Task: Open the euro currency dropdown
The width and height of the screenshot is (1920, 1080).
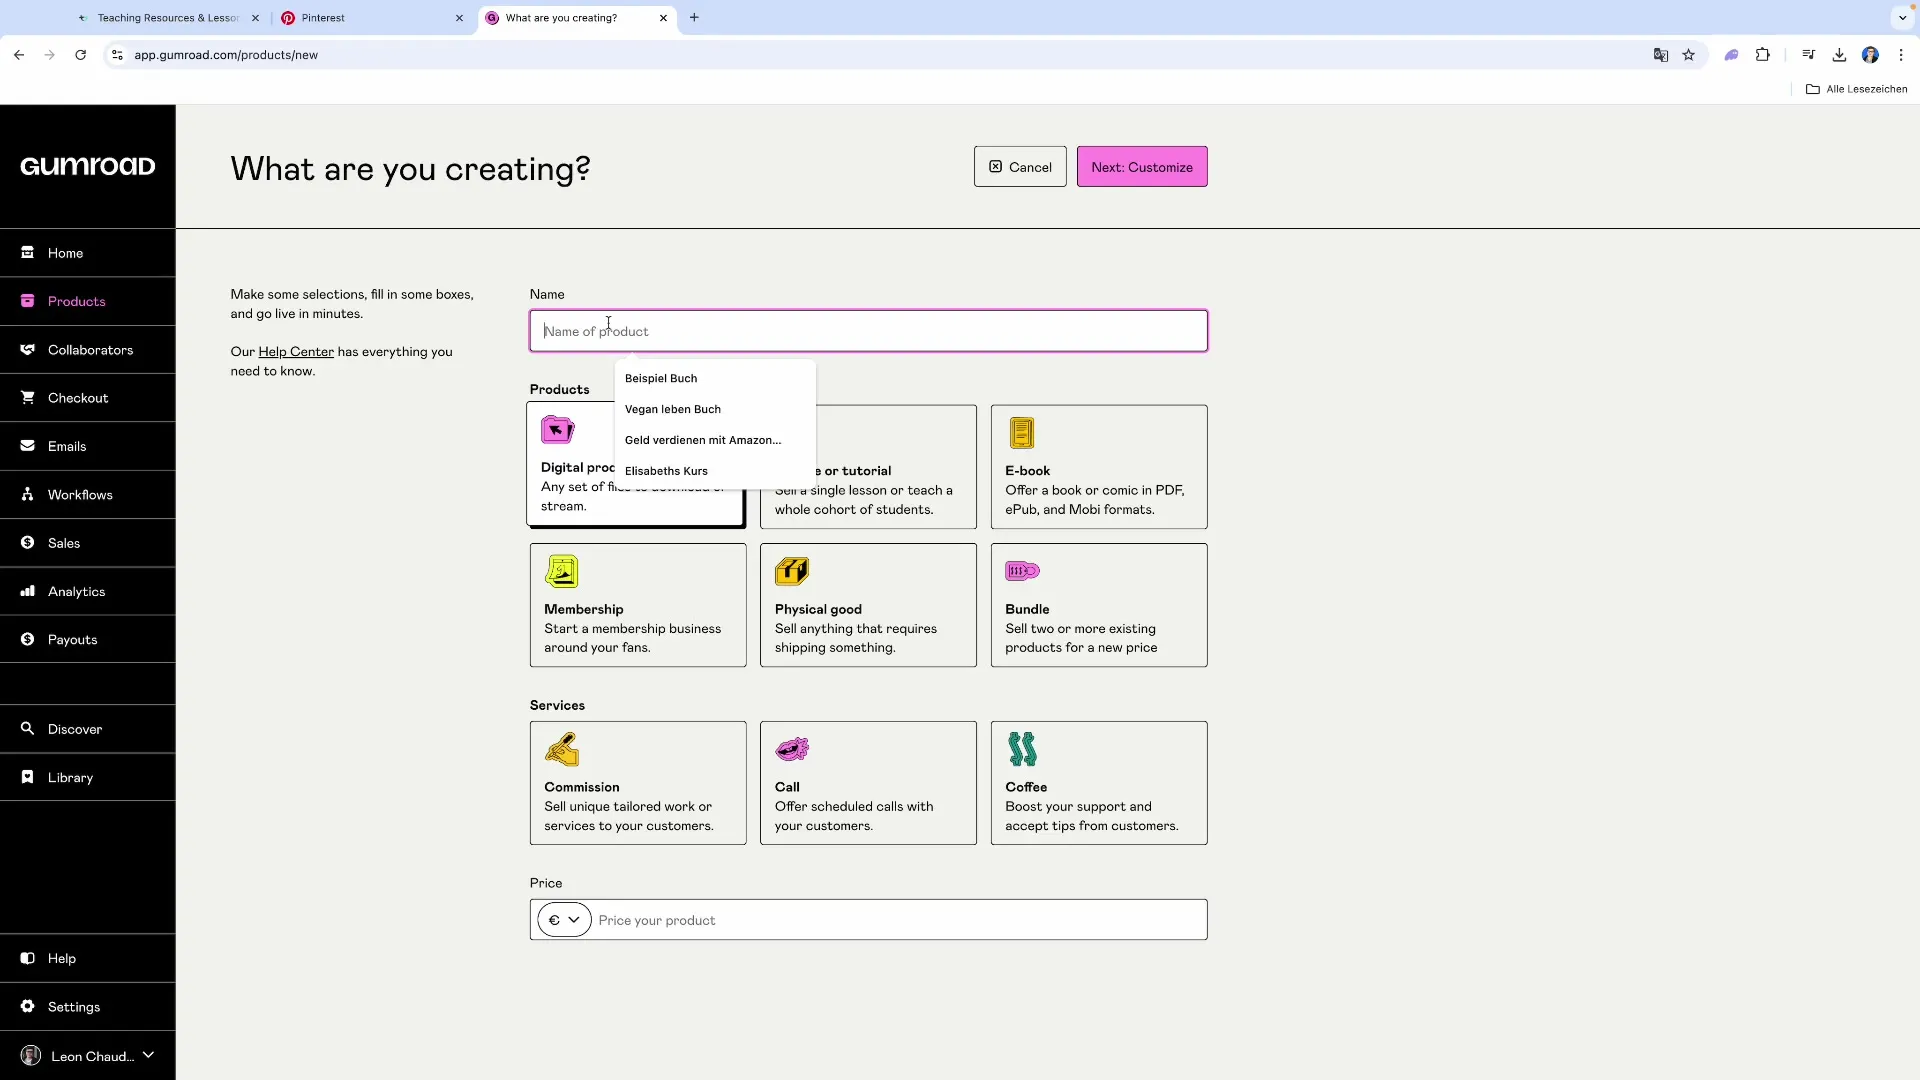Action: [564, 920]
